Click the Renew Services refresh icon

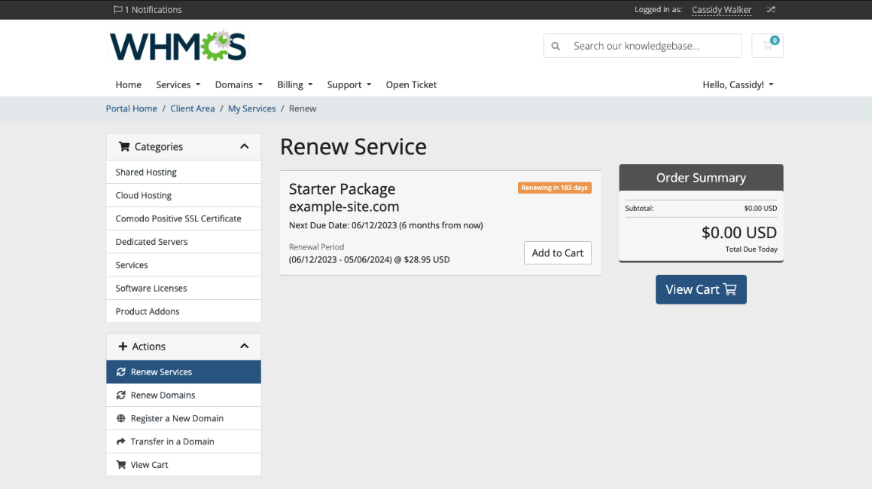tap(121, 372)
